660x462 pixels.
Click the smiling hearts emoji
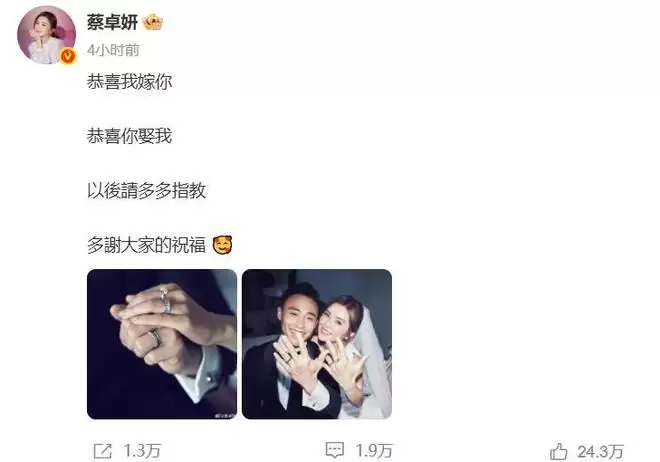tap(222, 245)
